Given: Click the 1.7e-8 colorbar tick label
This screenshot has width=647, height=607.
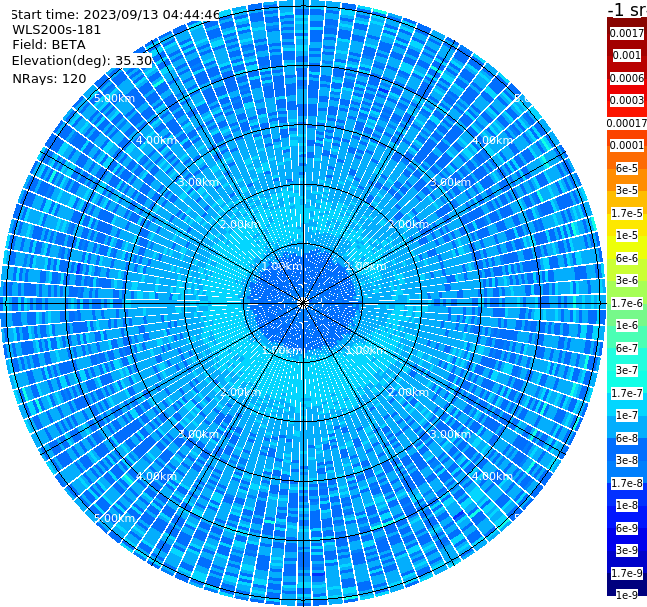Looking at the screenshot, I should click(x=627, y=483).
